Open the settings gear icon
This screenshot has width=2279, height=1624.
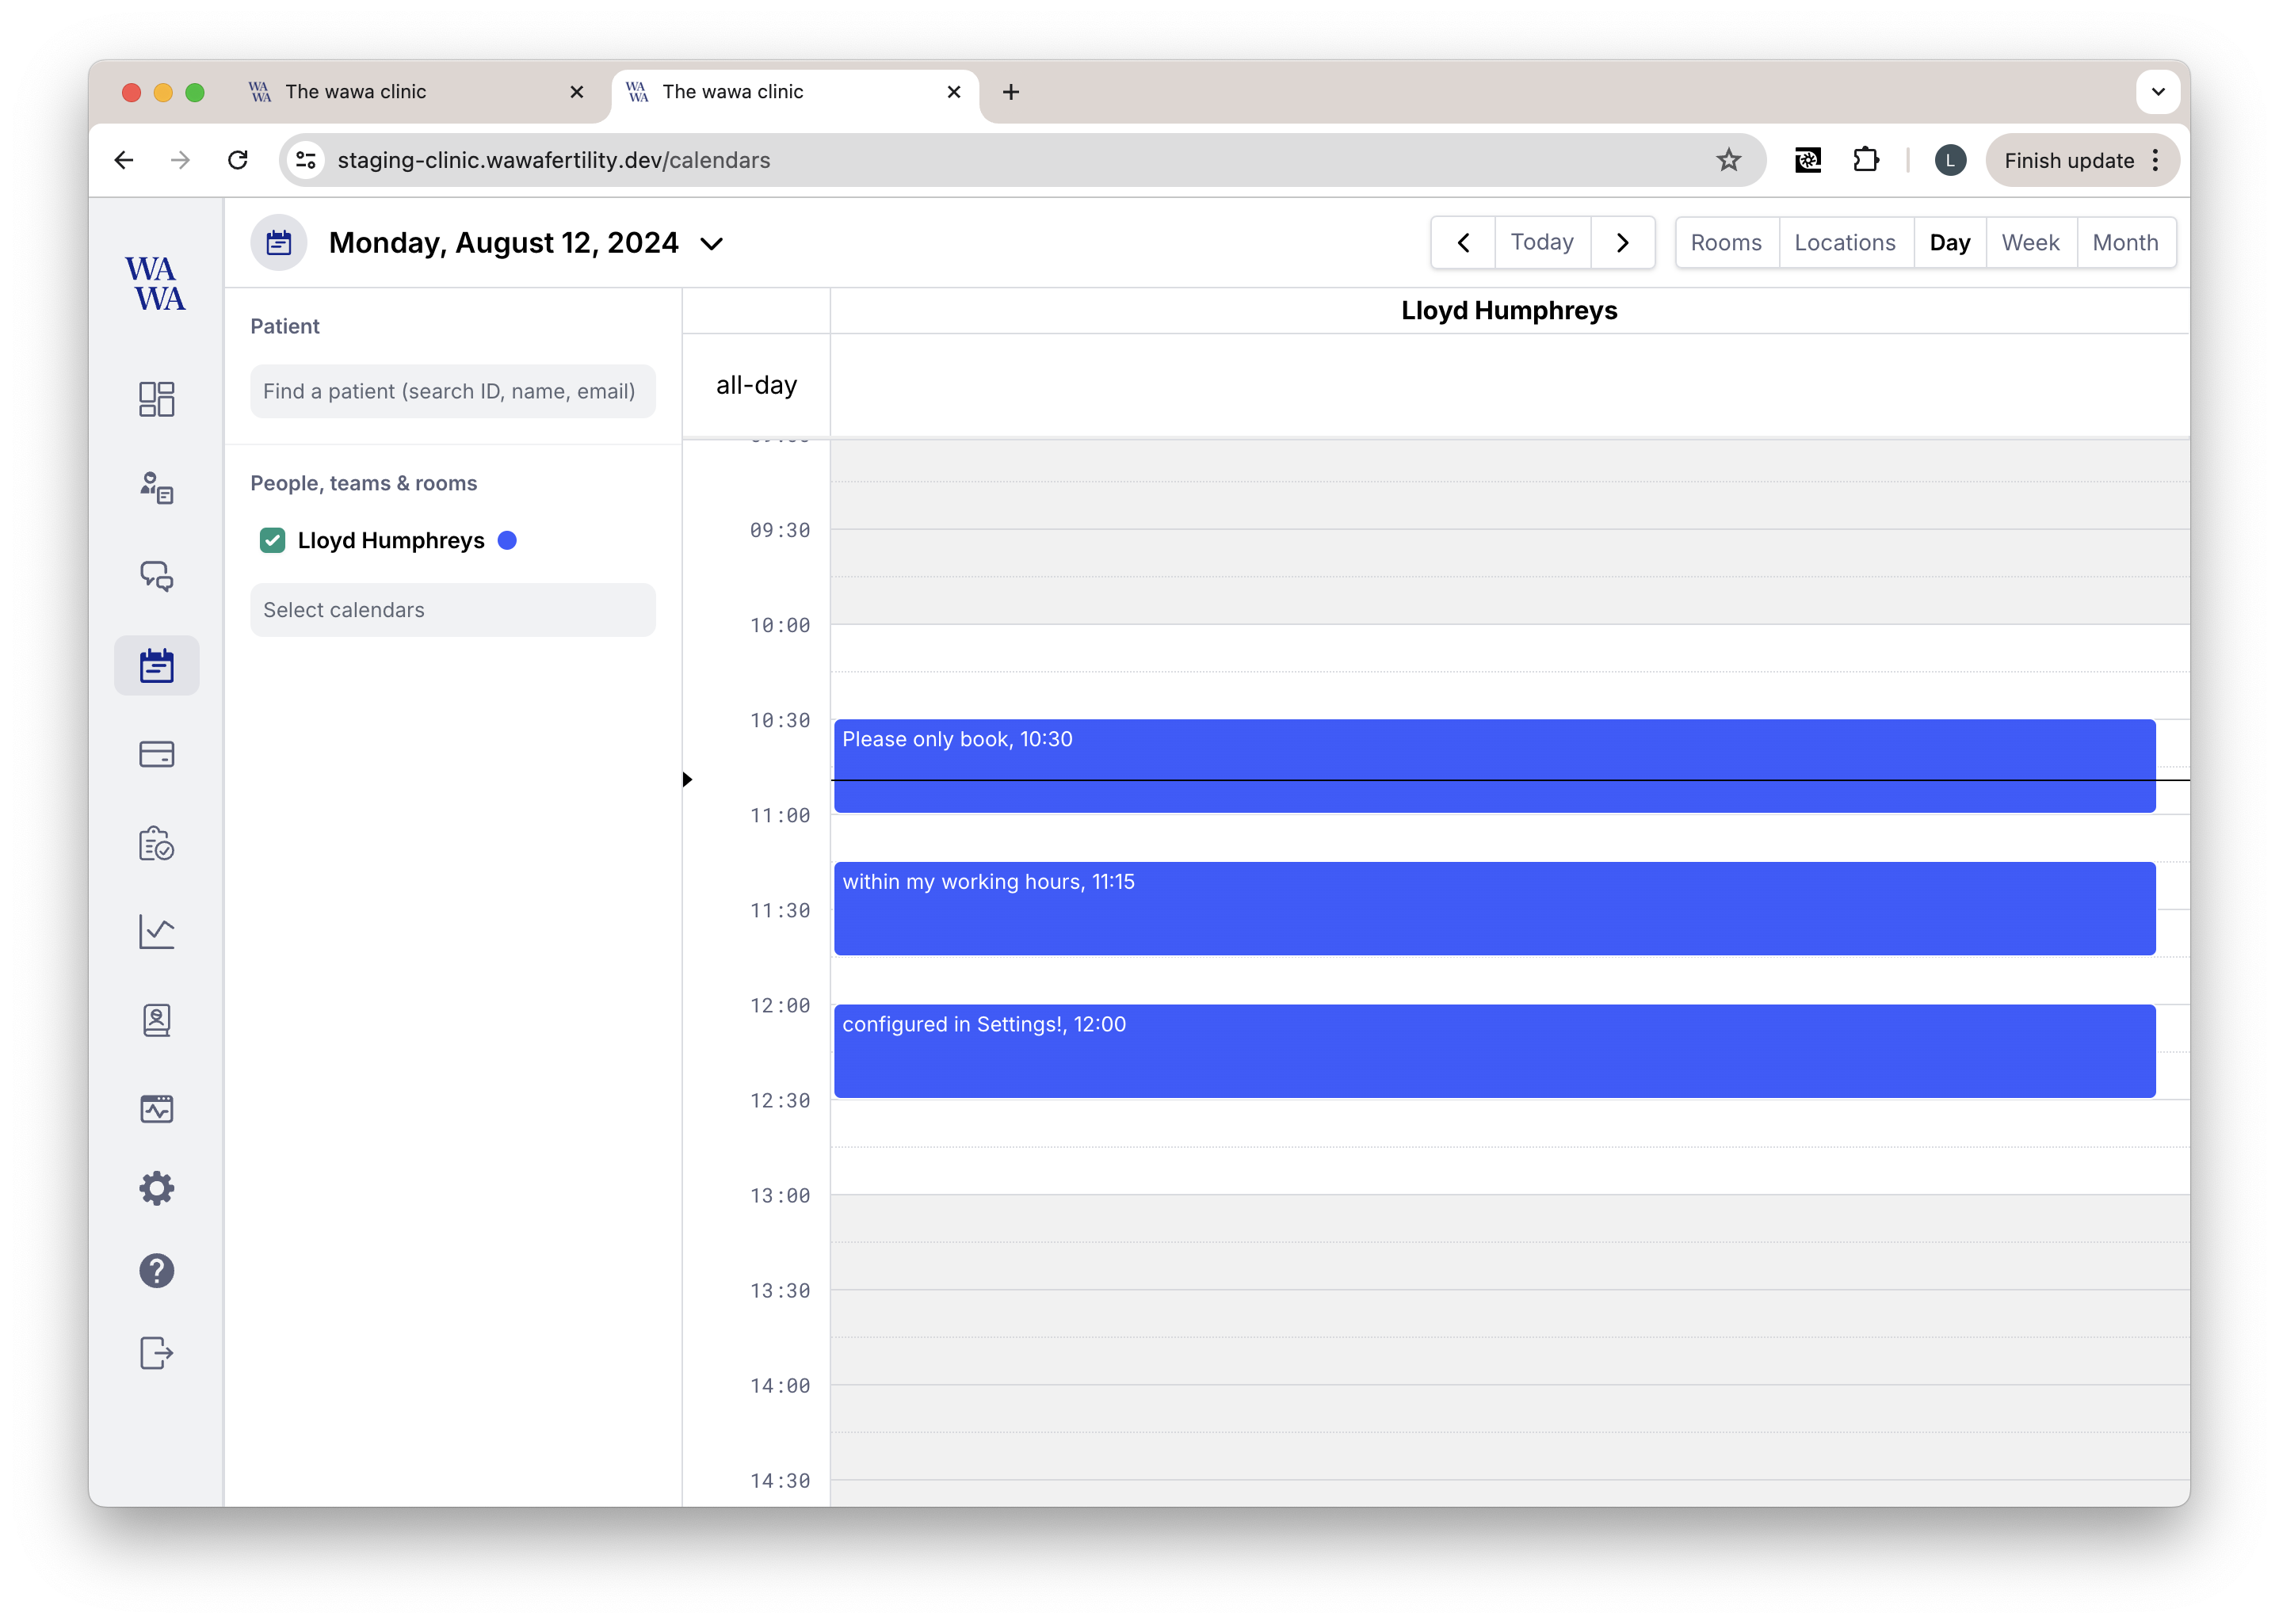156,1188
